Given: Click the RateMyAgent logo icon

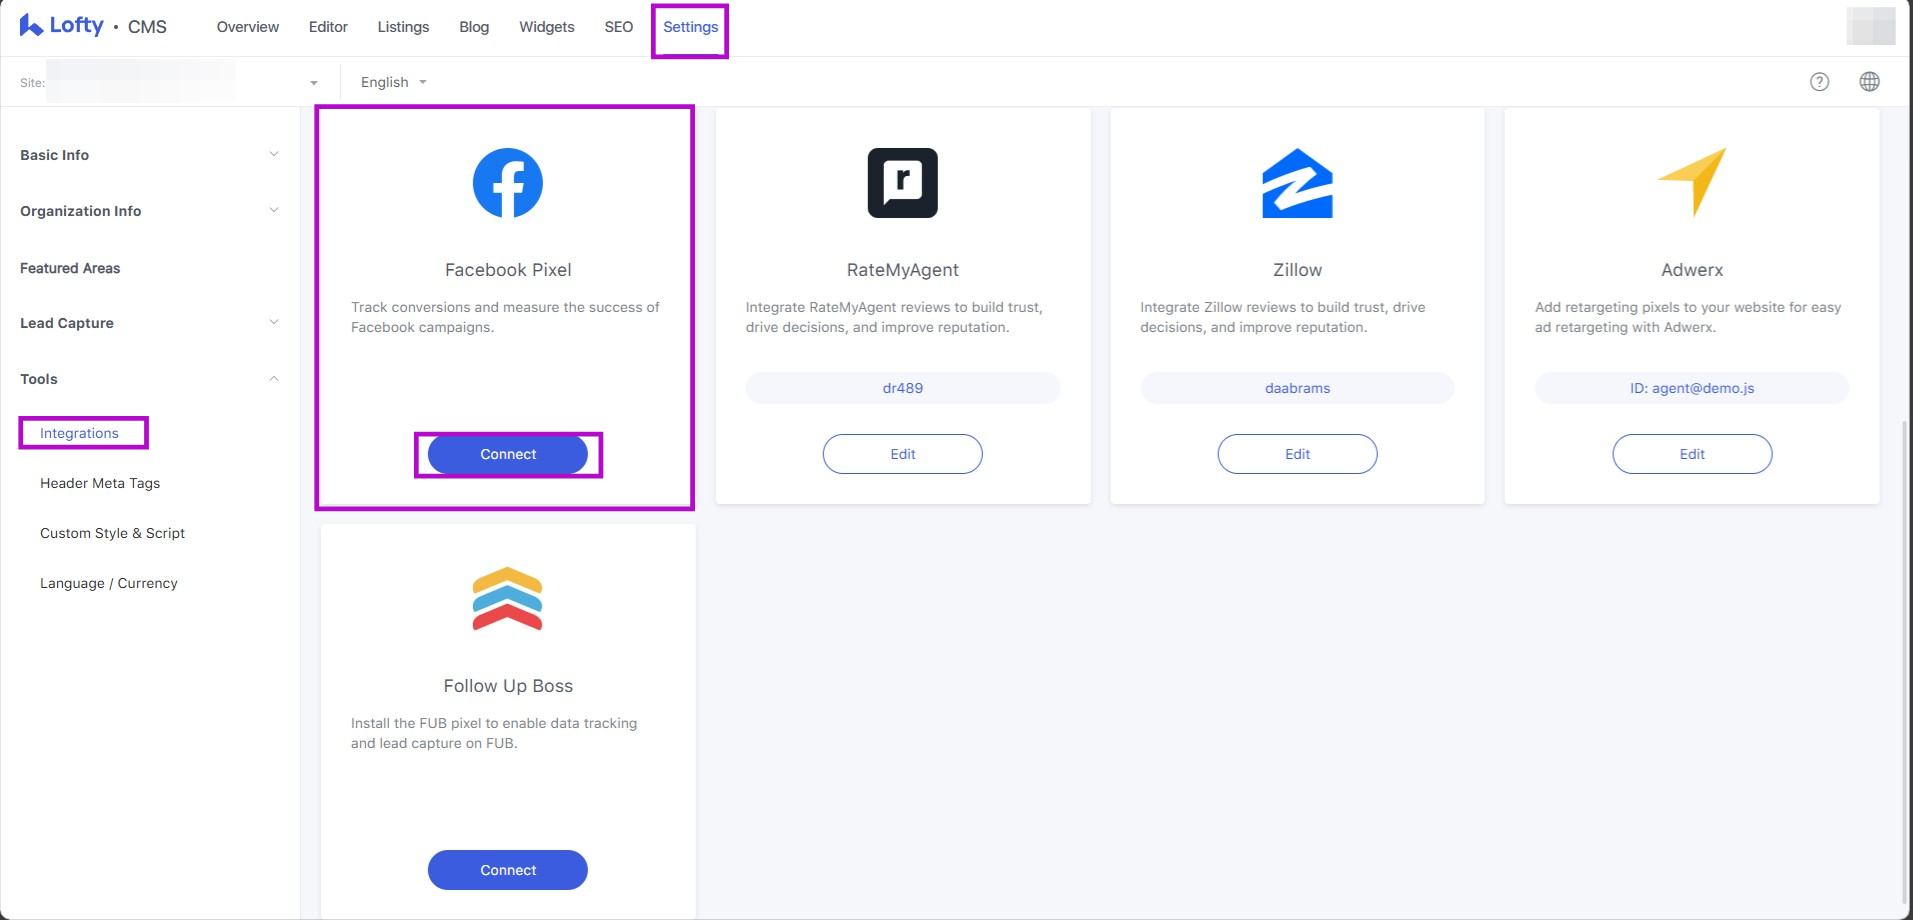Looking at the screenshot, I should [902, 183].
